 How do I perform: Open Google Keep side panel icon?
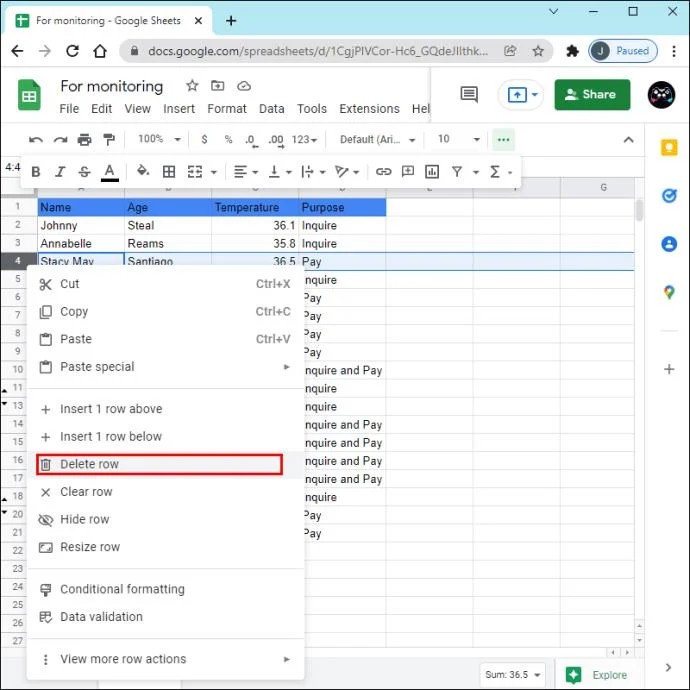669,147
